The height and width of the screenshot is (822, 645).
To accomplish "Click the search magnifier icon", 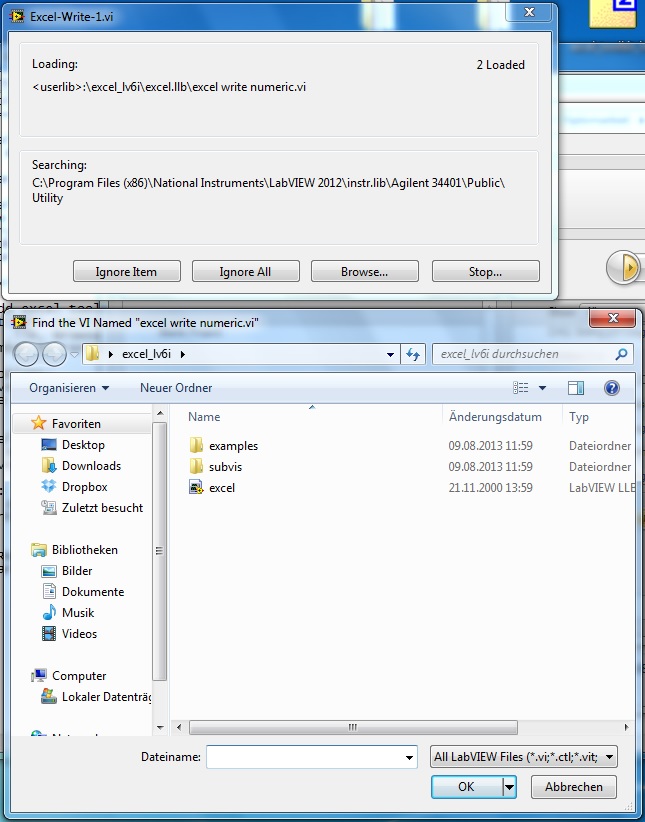I will point(621,354).
